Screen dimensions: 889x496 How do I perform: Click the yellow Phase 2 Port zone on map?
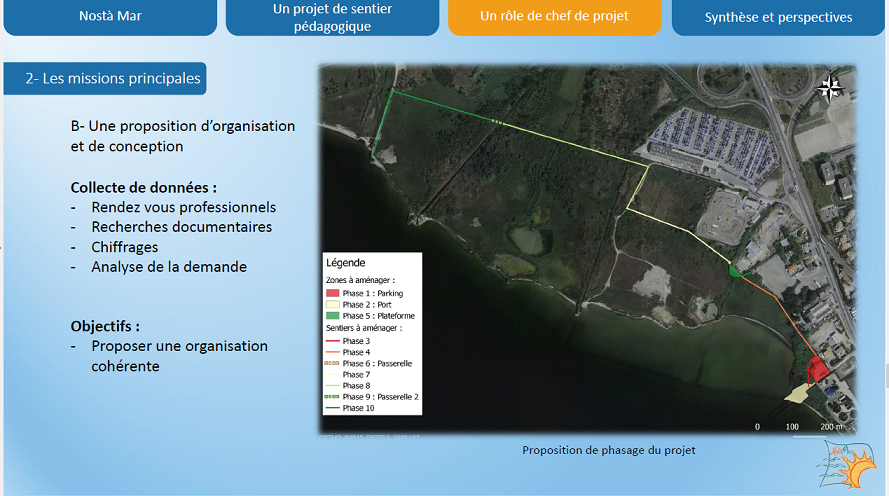796,394
